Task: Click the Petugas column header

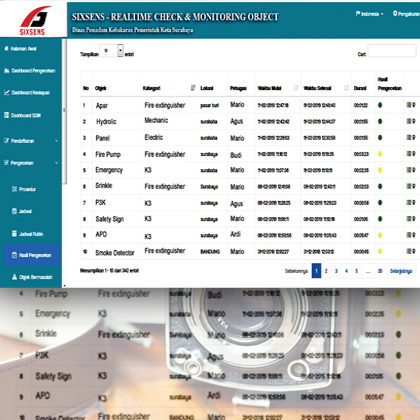Action: coord(238,88)
